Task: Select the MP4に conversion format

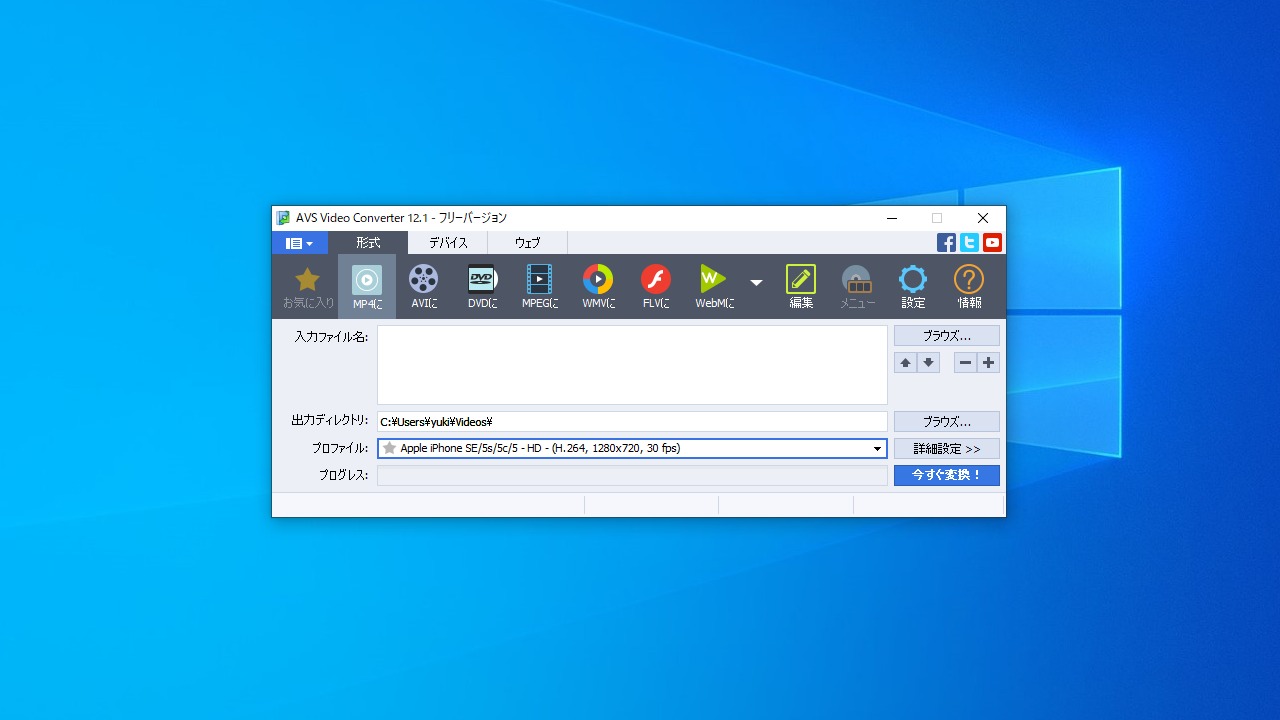Action: (x=367, y=287)
